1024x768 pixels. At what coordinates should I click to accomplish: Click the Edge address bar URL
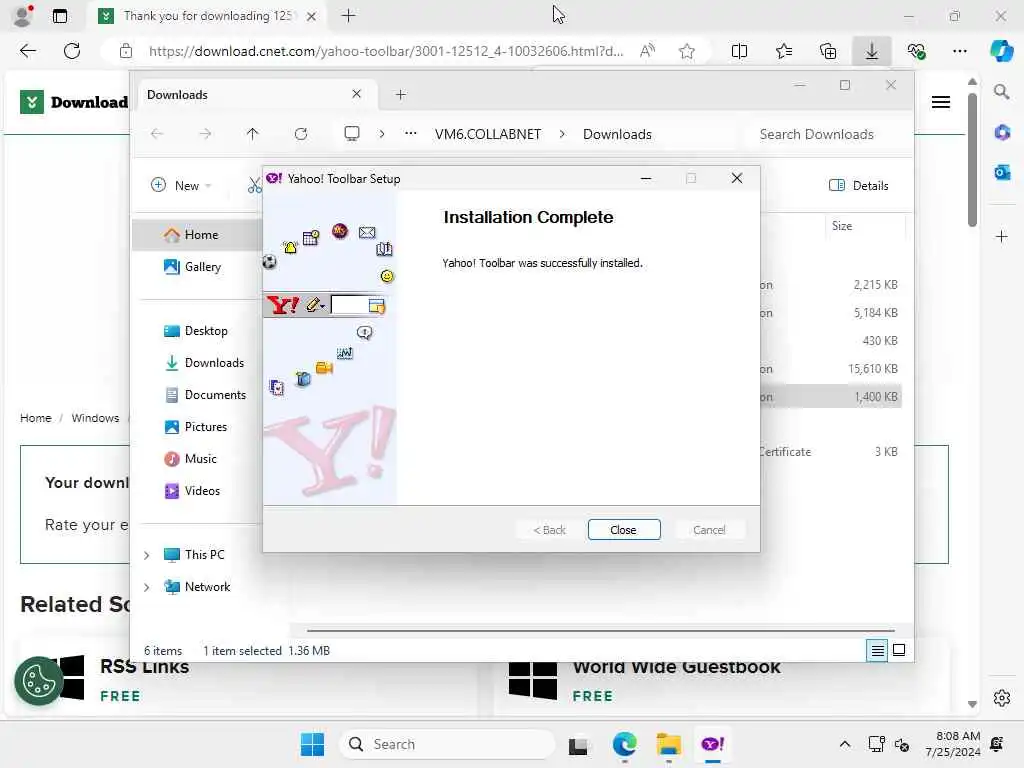point(385,51)
